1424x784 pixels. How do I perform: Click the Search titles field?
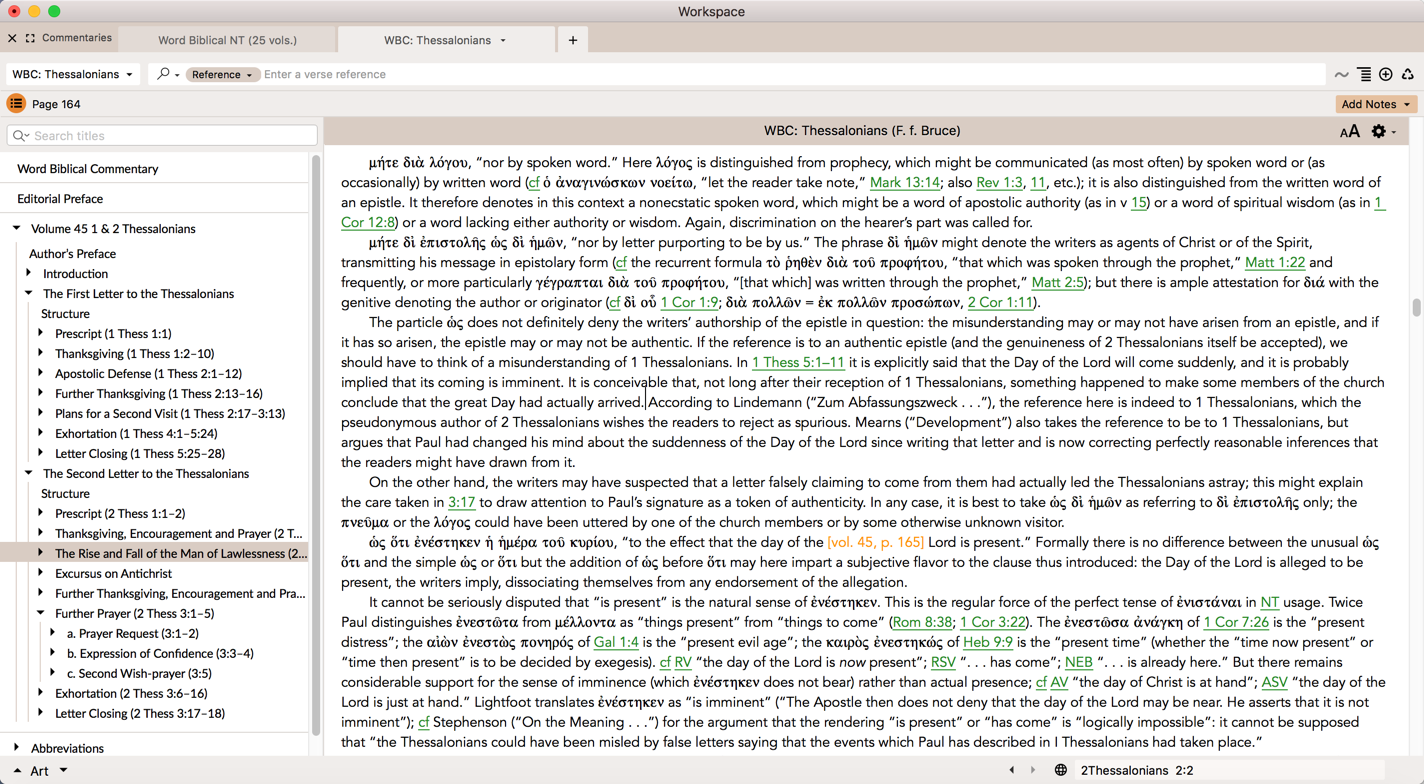[162, 136]
